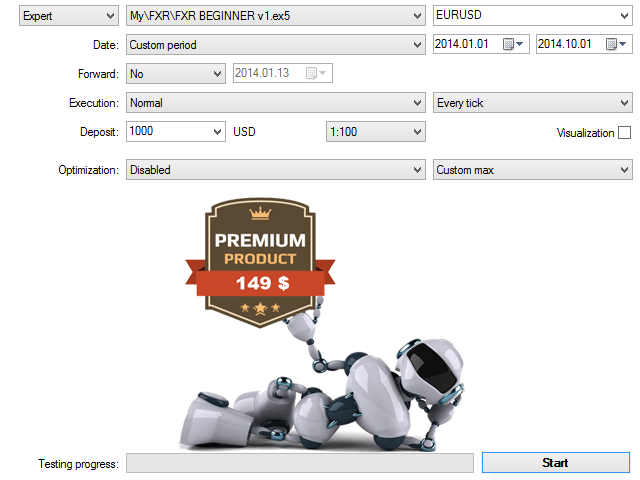Open the Expert type dropdown
Image resolution: width=640 pixels, height=480 pixels.
click(69, 16)
